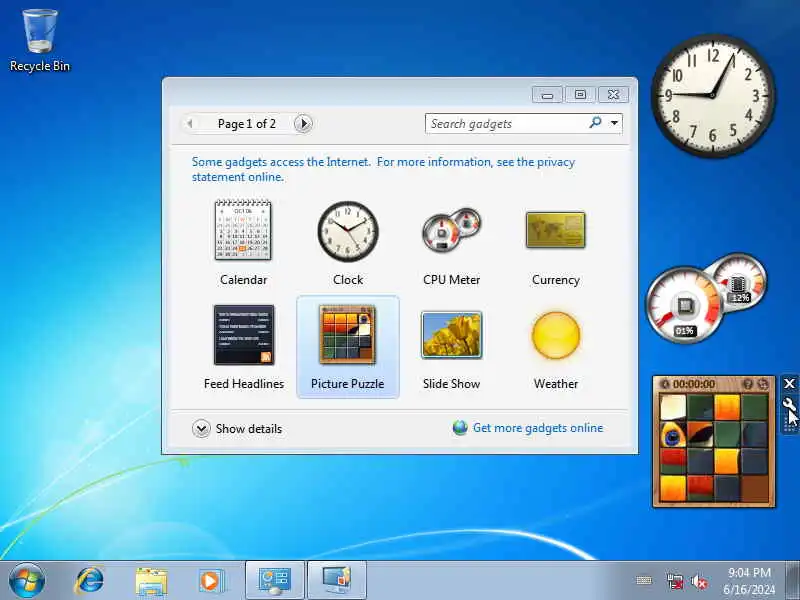Image resolution: width=800 pixels, height=600 pixels.
Task: Expand Show details section
Action: 237,429
